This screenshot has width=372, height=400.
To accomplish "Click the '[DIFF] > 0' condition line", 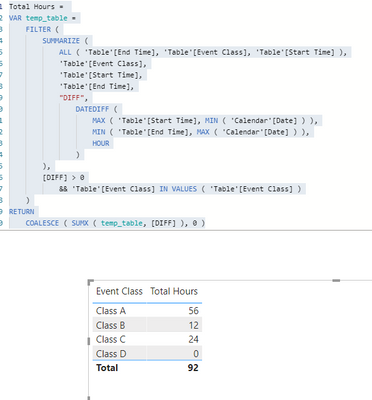I will tap(63, 177).
